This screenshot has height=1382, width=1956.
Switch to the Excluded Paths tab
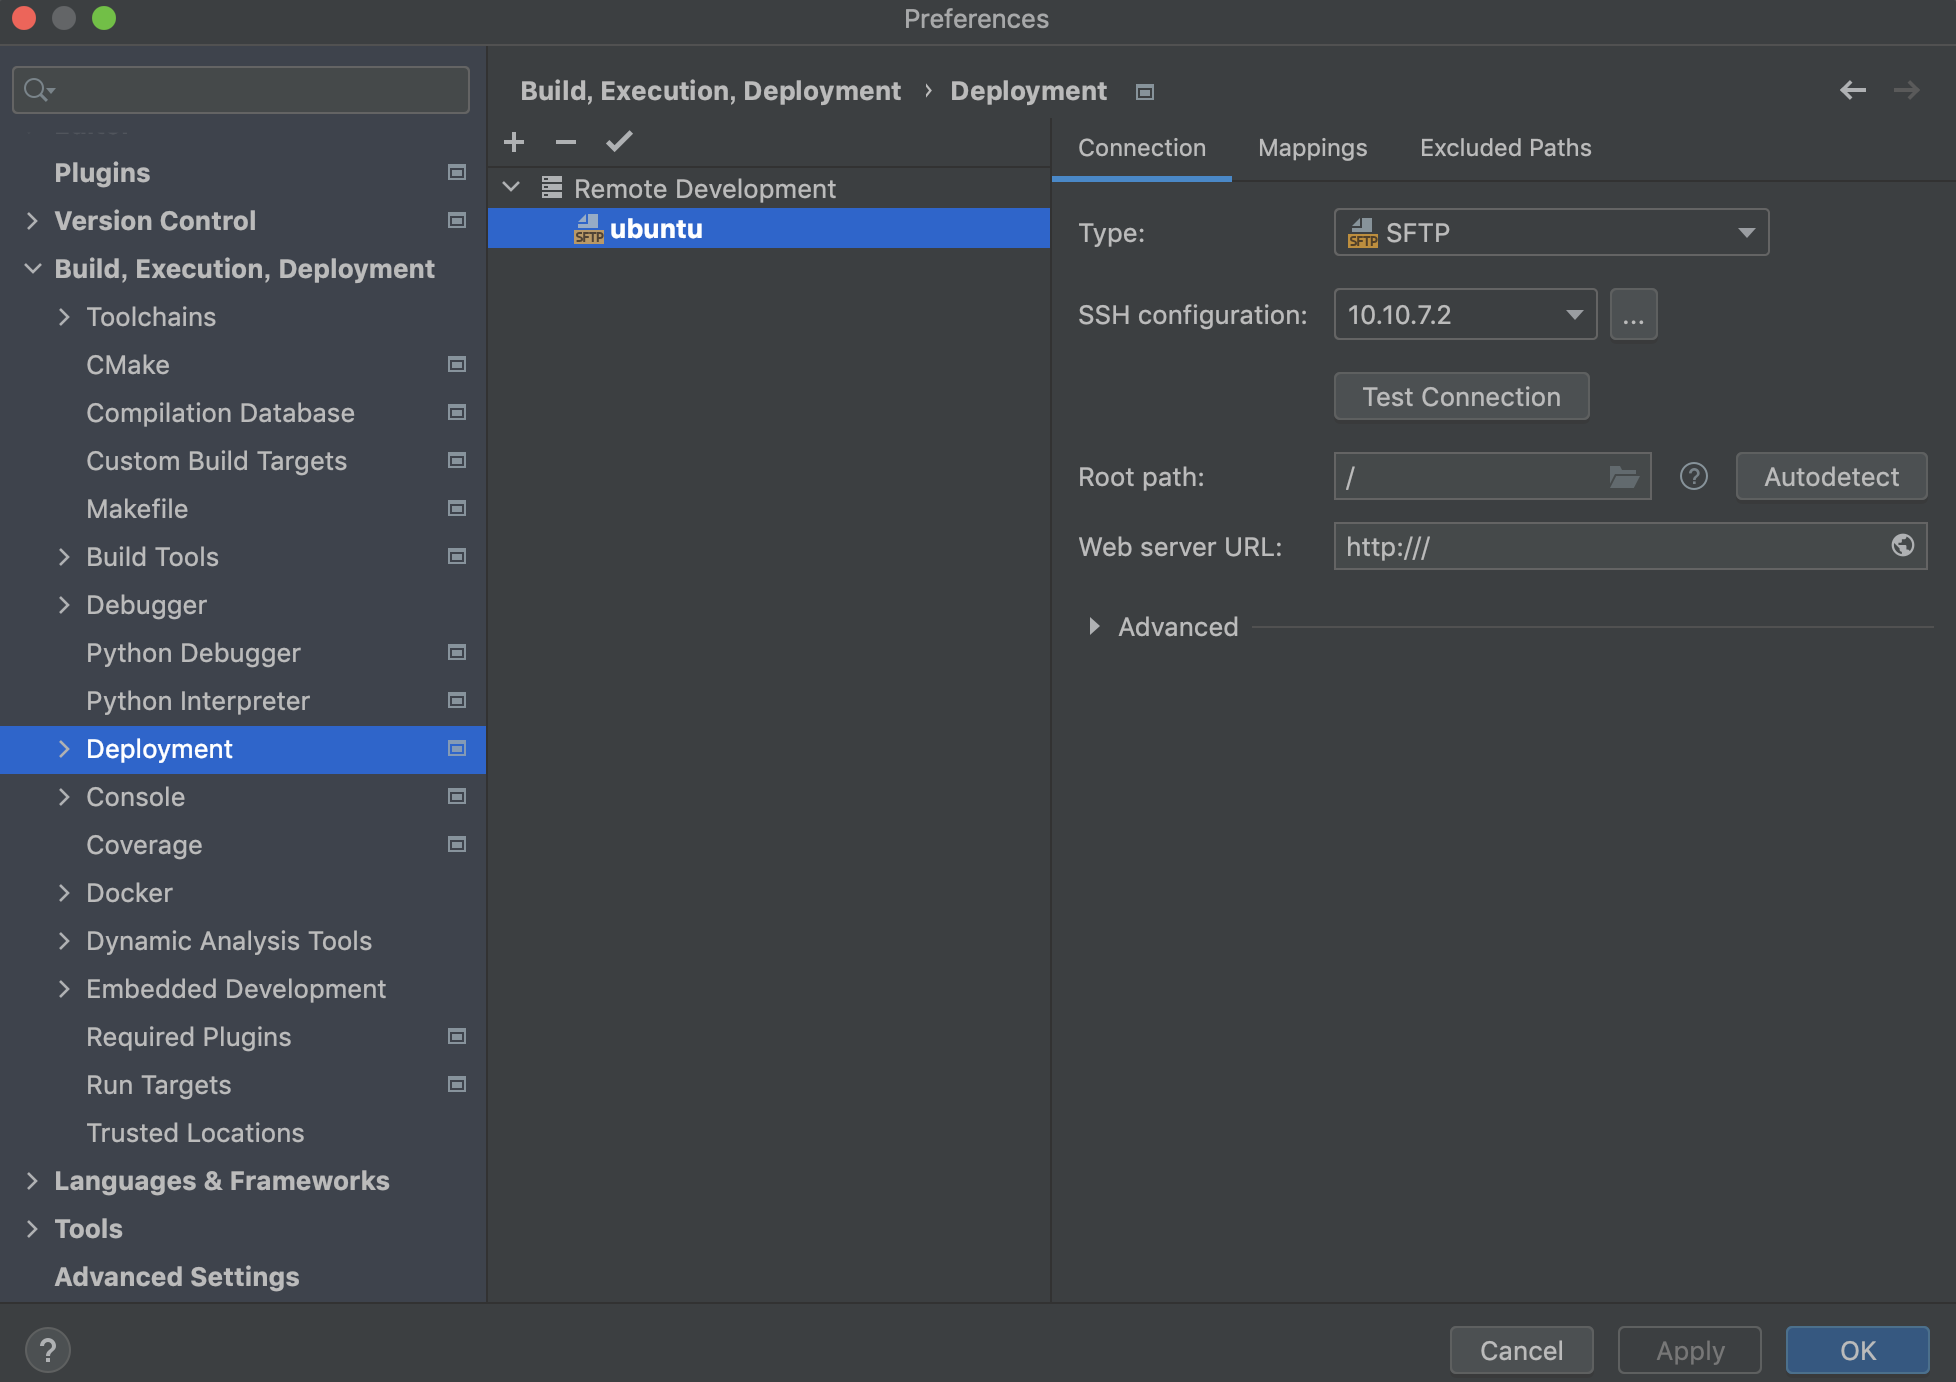coord(1505,148)
